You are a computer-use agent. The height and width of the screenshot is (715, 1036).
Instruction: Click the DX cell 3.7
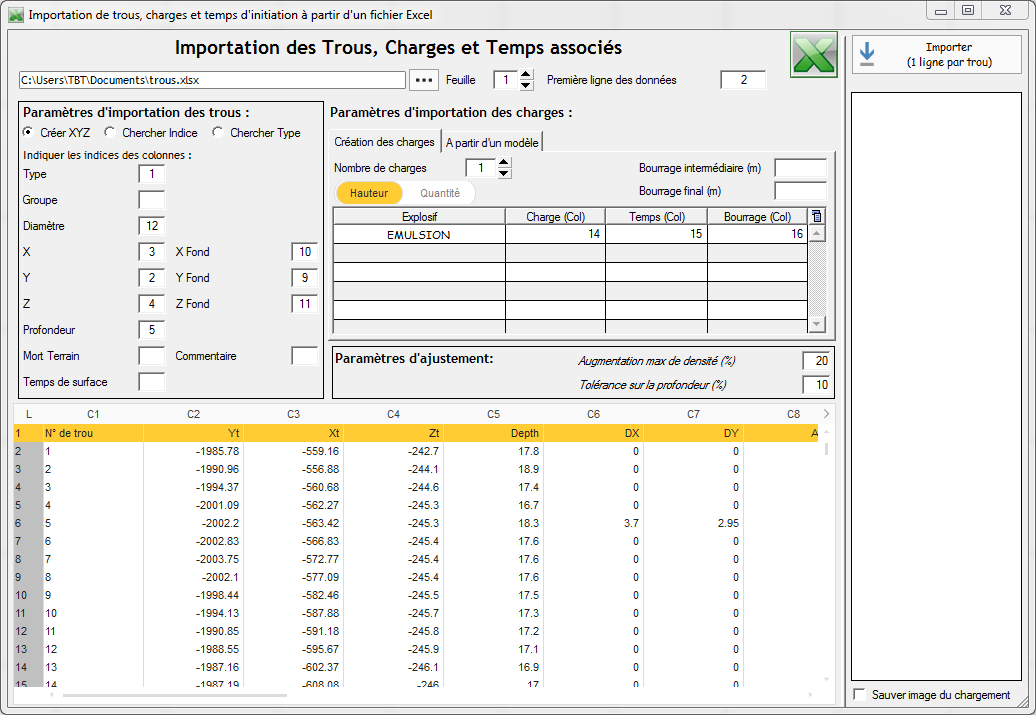click(x=593, y=523)
